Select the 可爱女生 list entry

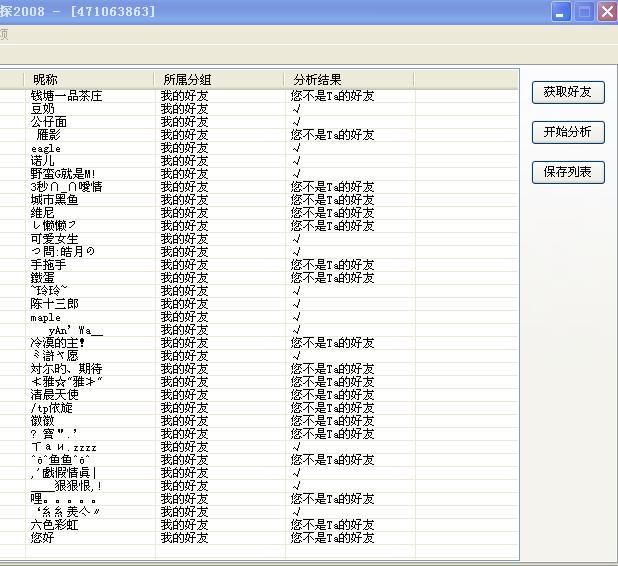(55, 239)
